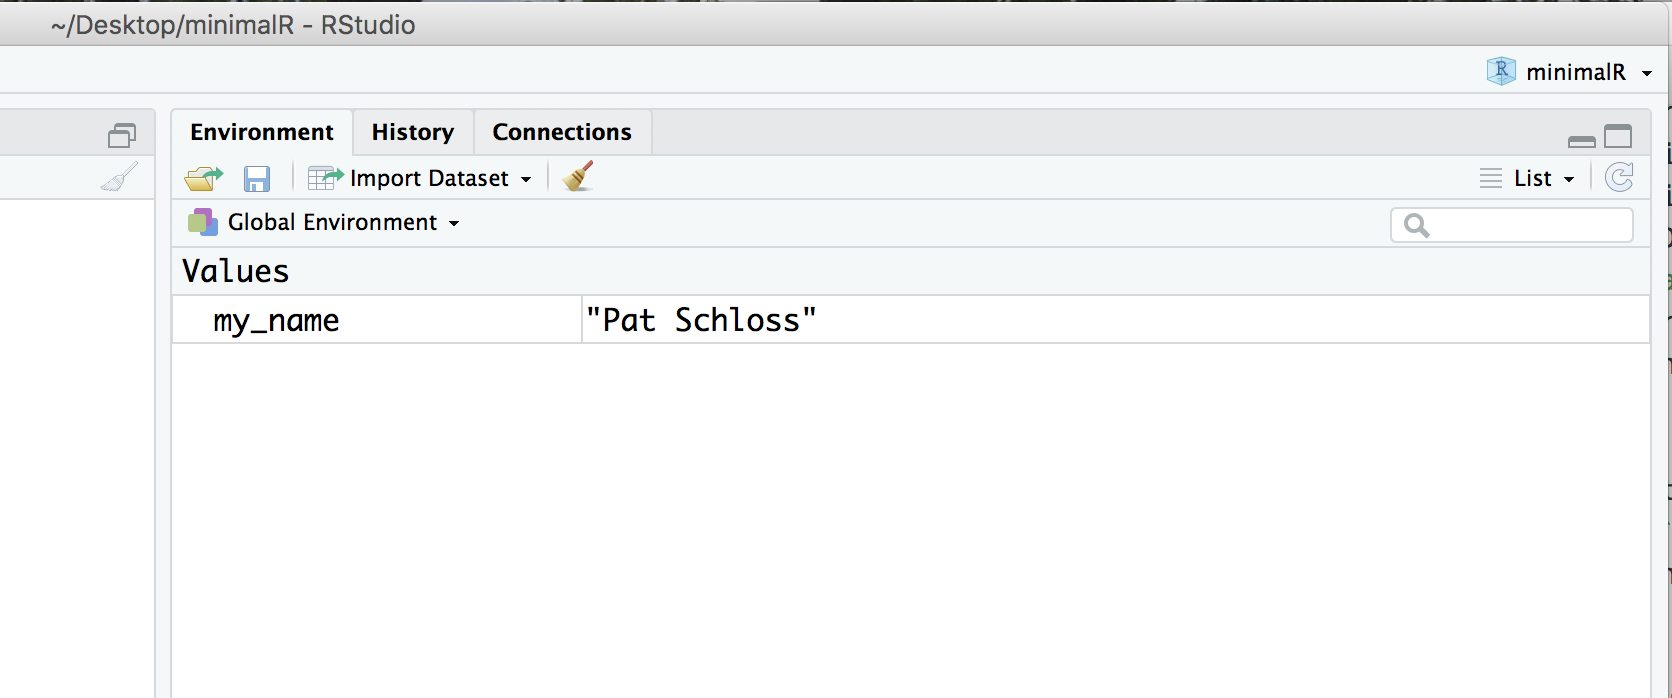The width and height of the screenshot is (1672, 698).
Task: Click the RStudio window title text
Action: 233,25
